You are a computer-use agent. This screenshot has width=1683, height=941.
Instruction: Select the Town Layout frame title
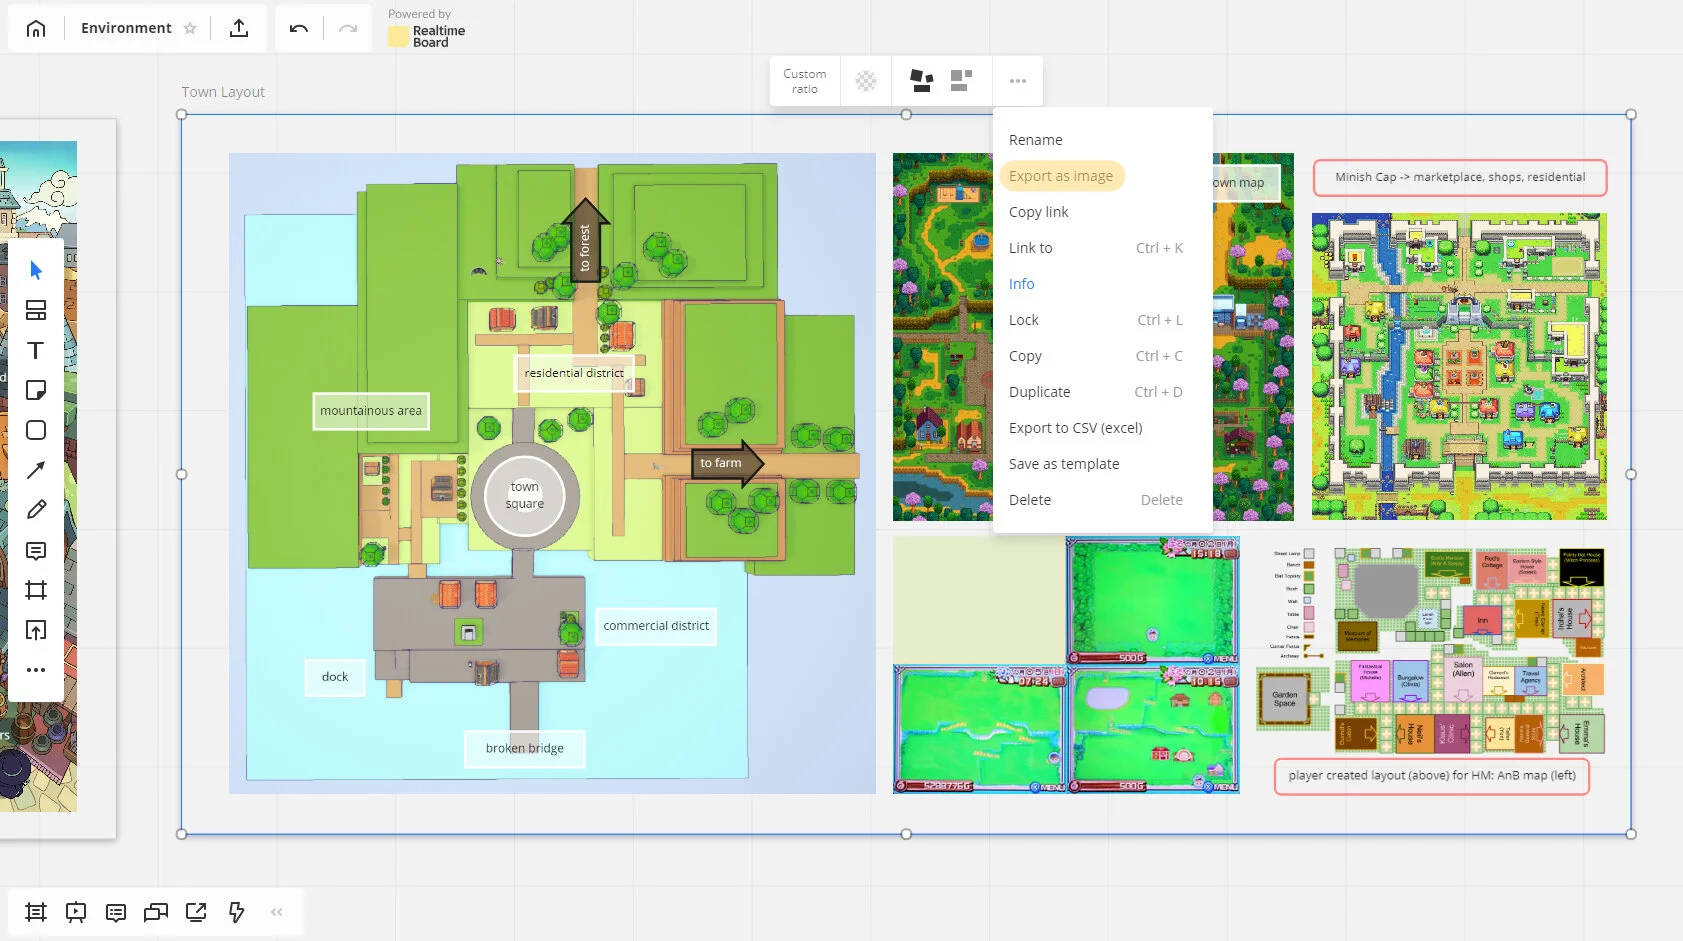223,92
